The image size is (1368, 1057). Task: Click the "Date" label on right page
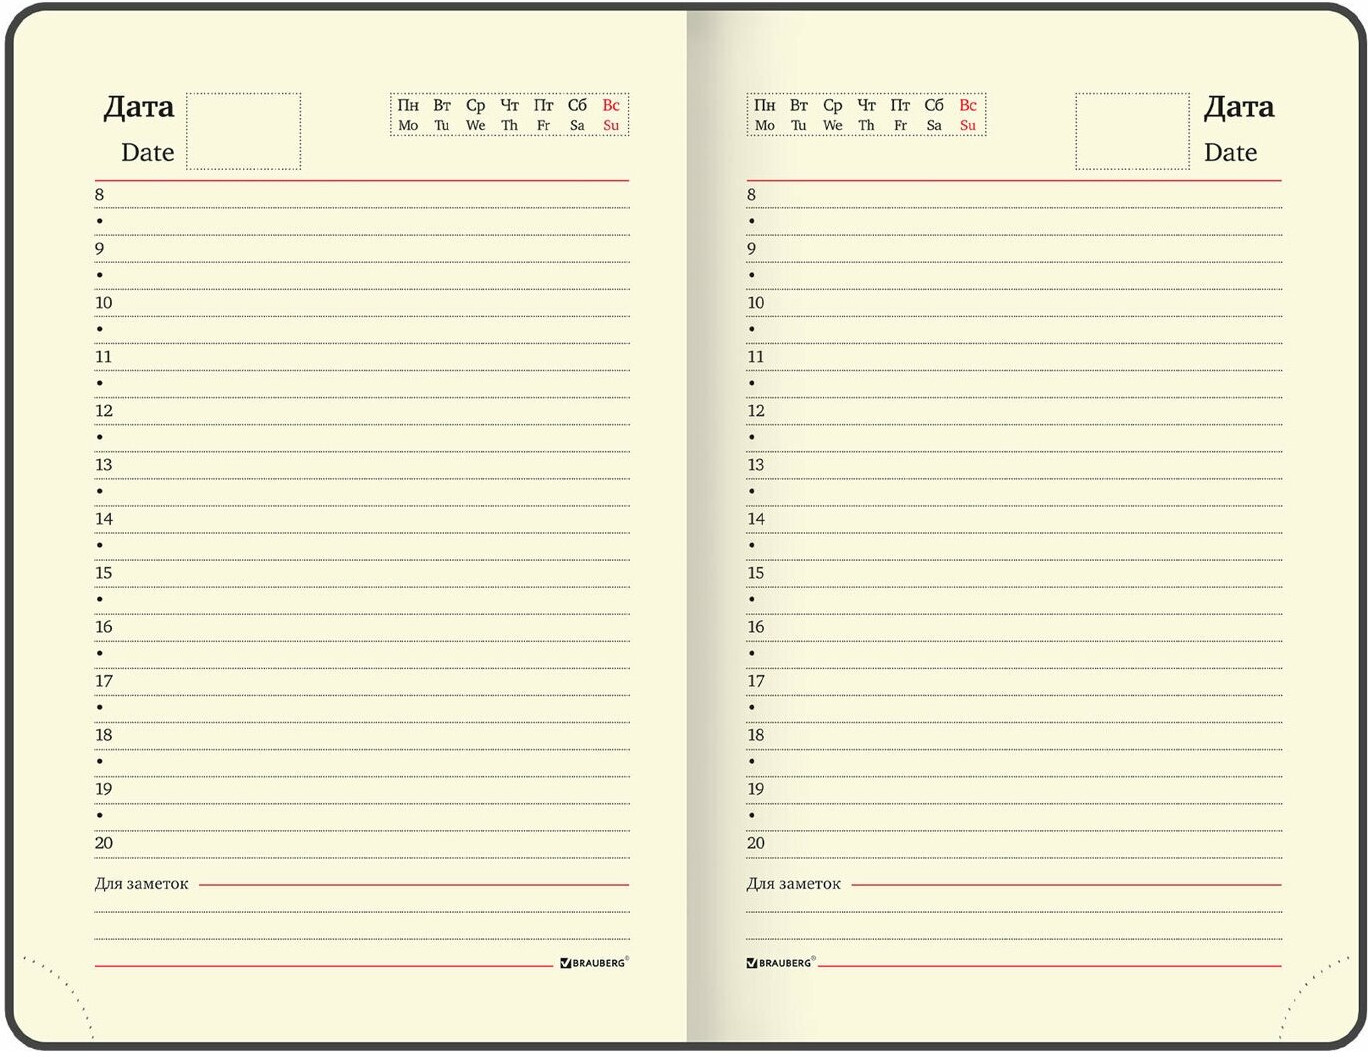tap(1230, 153)
